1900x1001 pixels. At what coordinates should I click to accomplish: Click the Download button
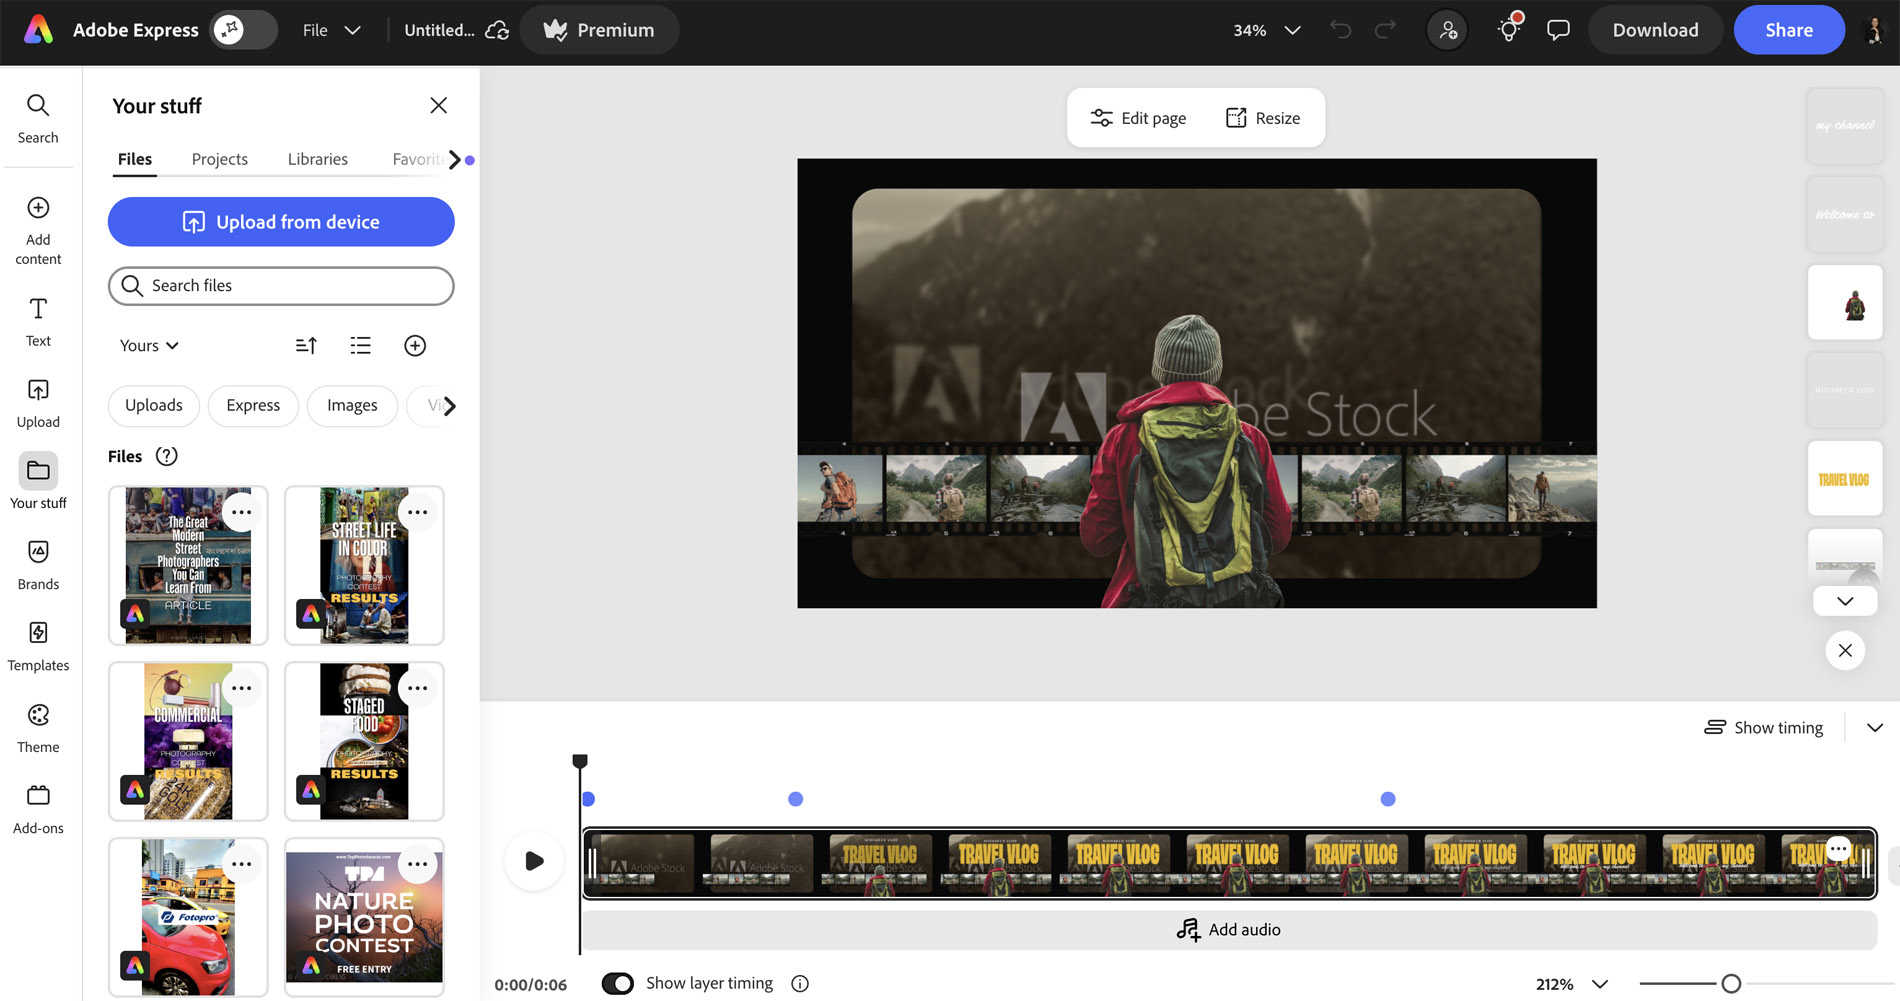click(x=1655, y=30)
